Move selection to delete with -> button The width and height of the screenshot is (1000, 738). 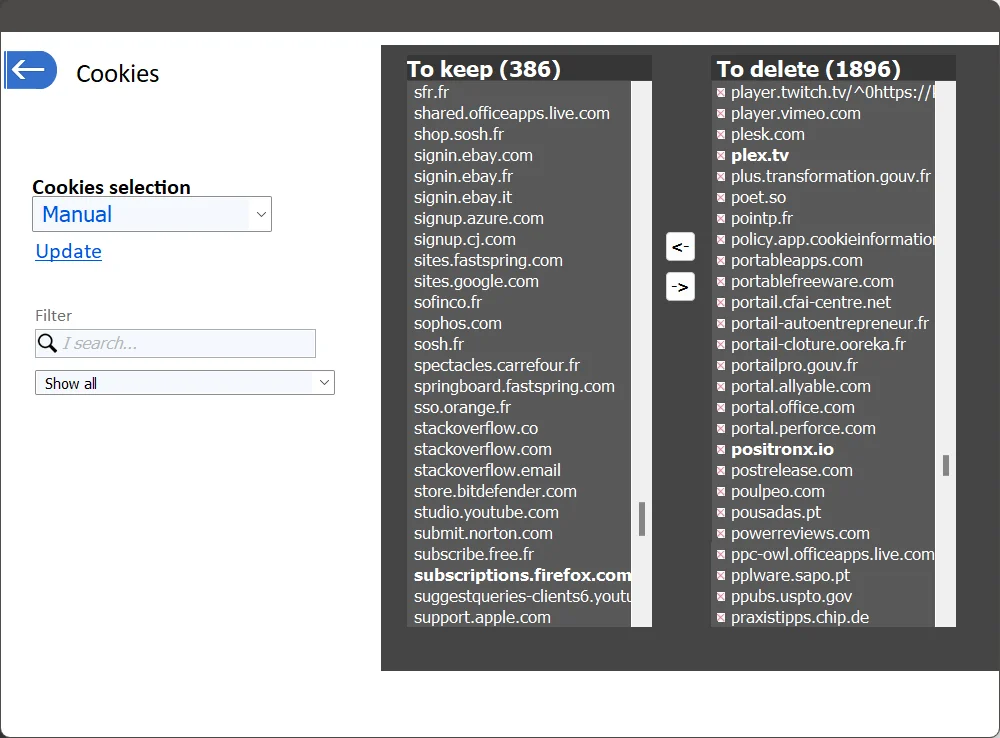click(x=680, y=287)
